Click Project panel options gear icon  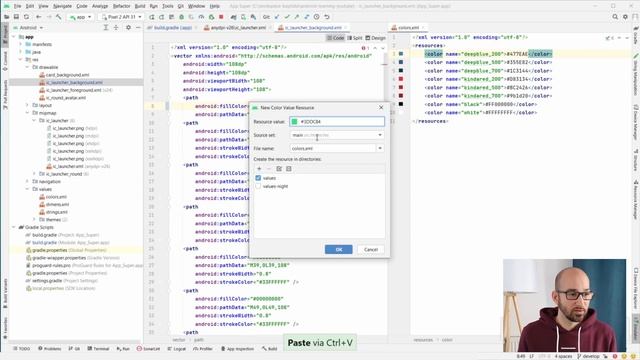(128, 27)
